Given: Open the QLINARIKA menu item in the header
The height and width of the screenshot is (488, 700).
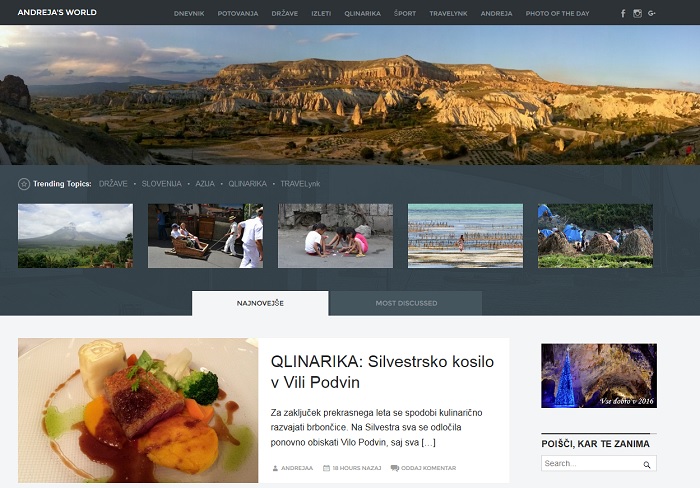Looking at the screenshot, I should point(362,13).
